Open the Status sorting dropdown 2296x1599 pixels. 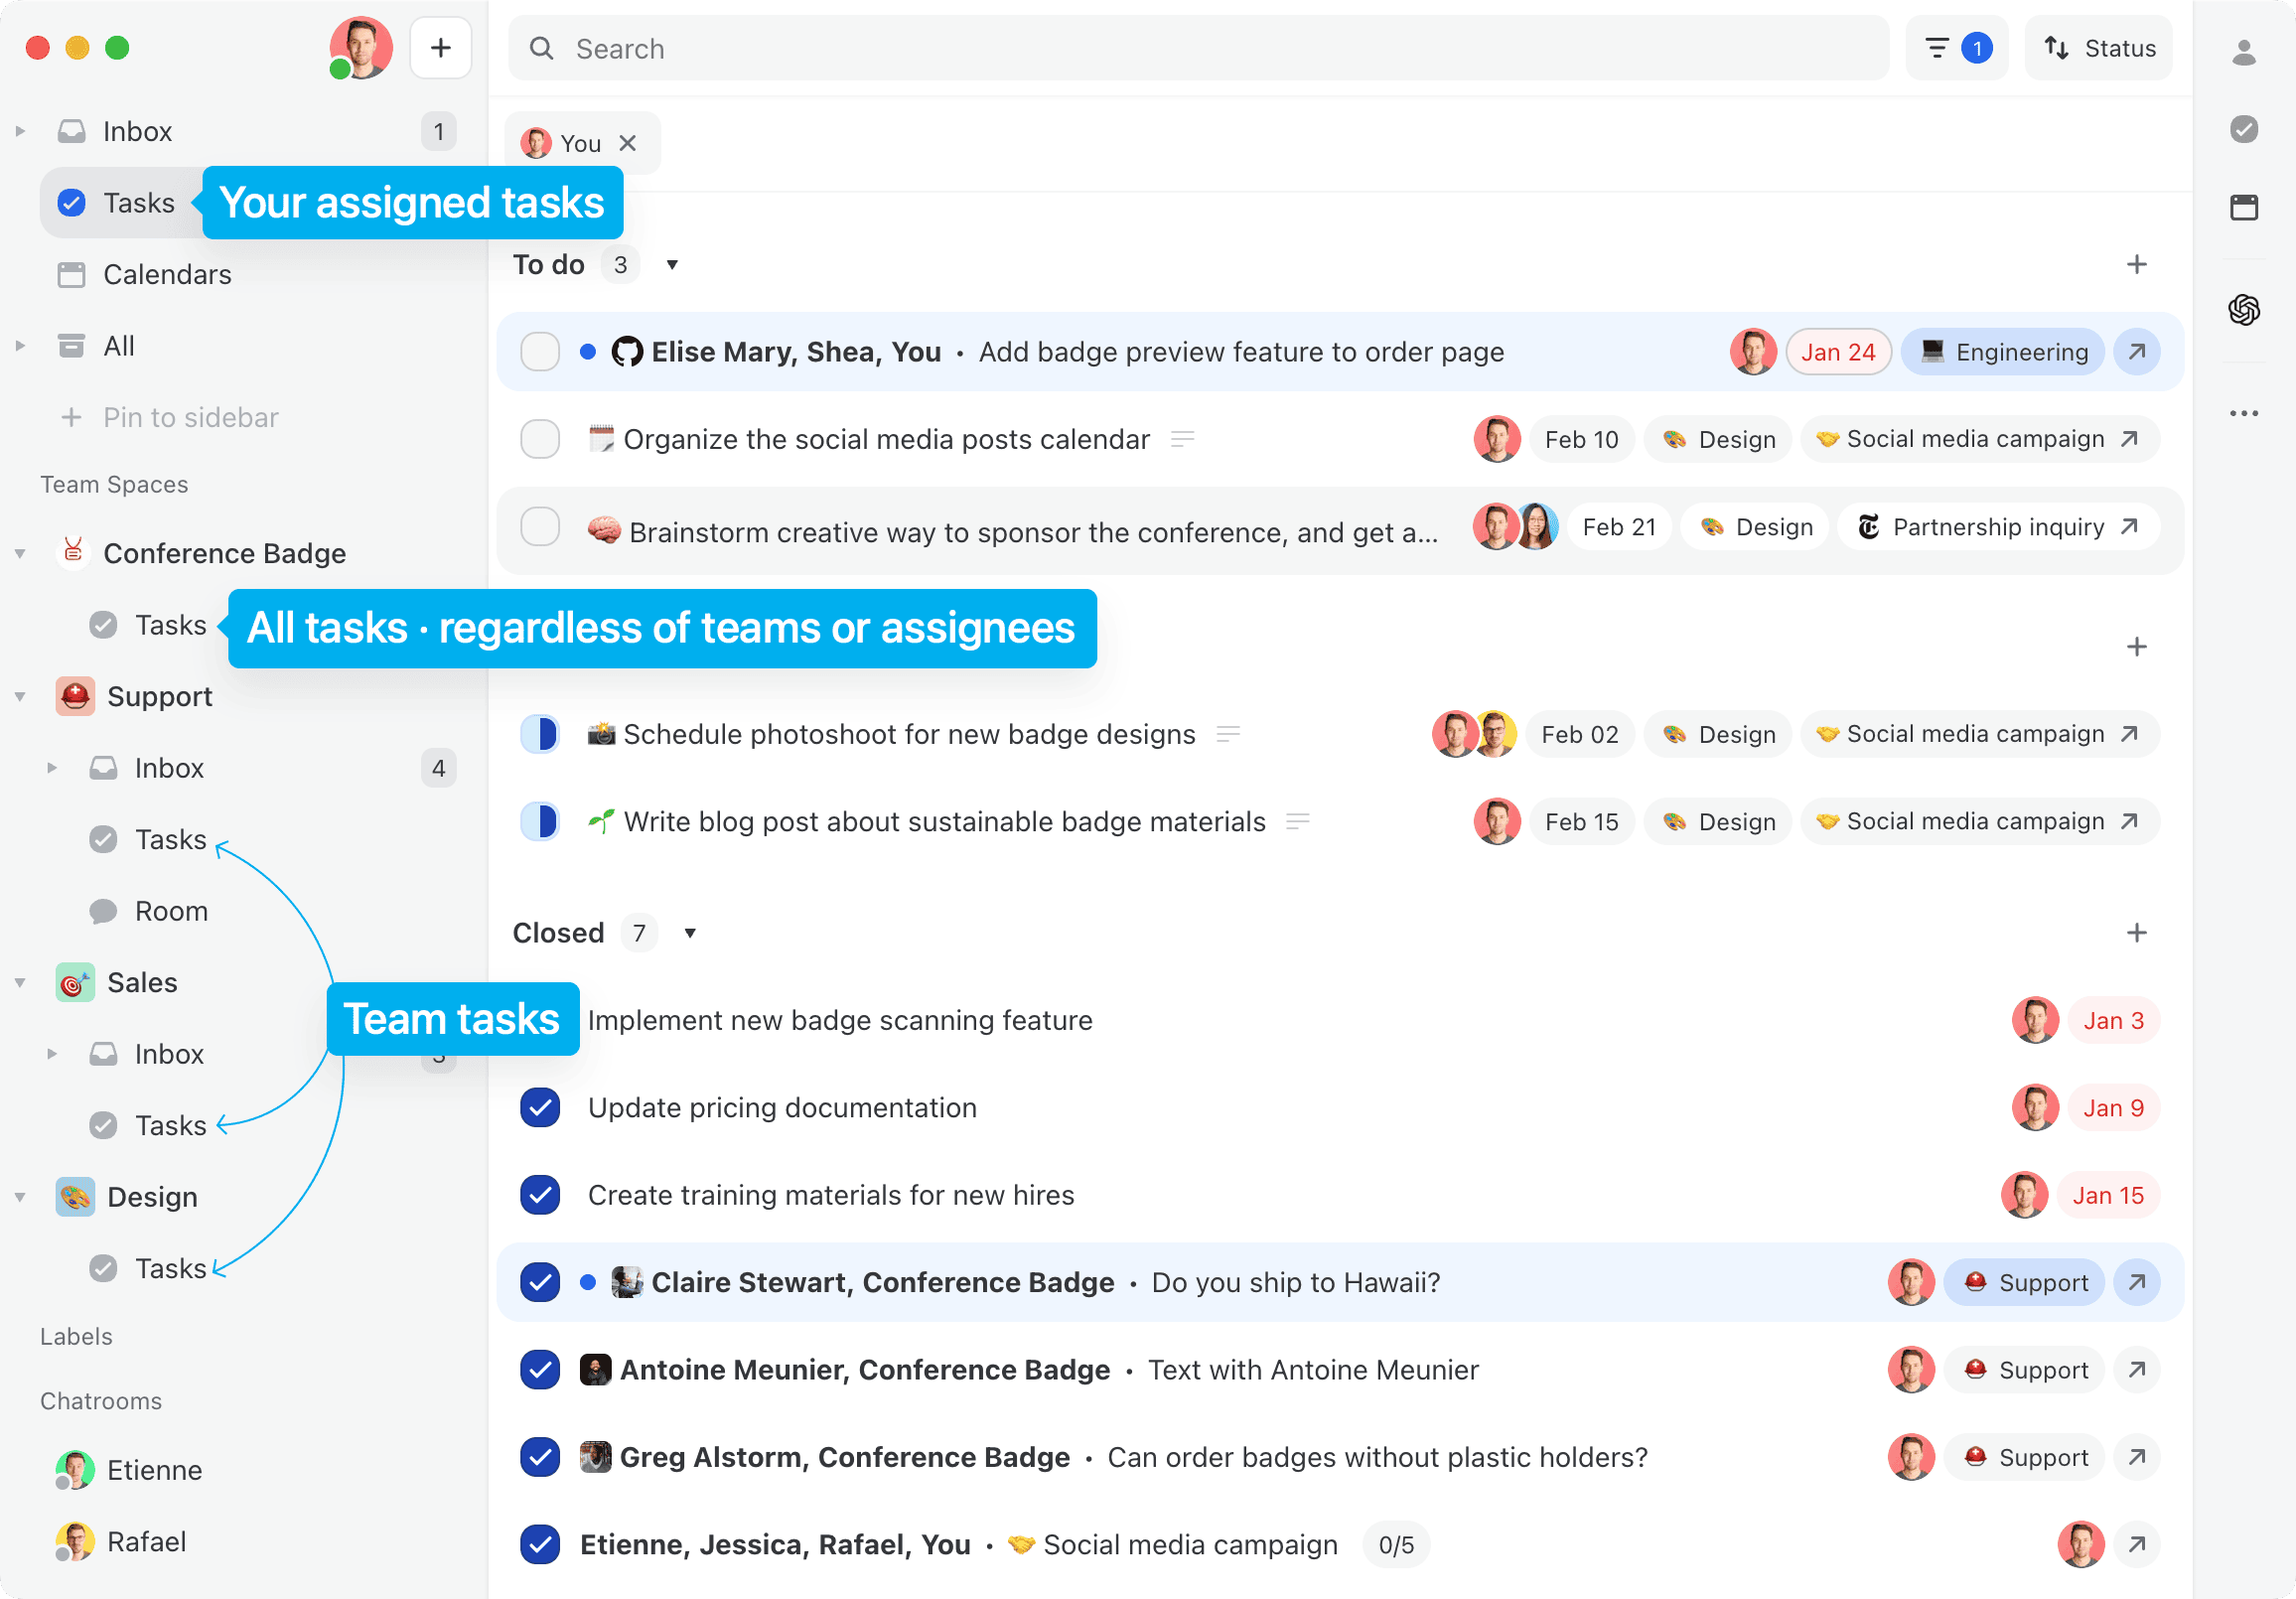2098,47
